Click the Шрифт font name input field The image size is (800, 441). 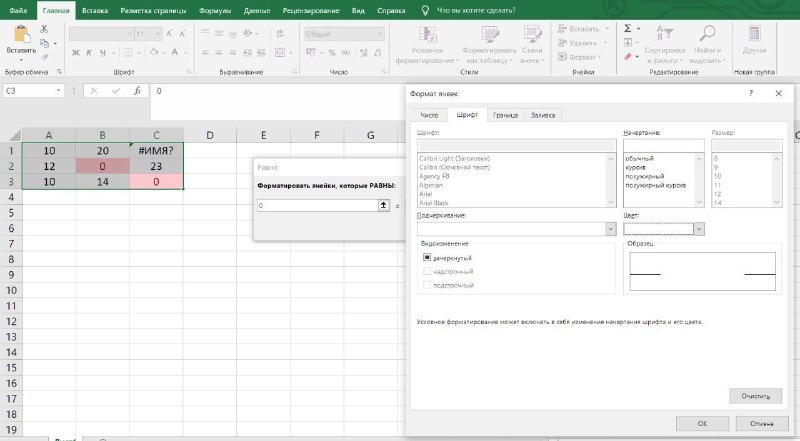[x=516, y=145]
